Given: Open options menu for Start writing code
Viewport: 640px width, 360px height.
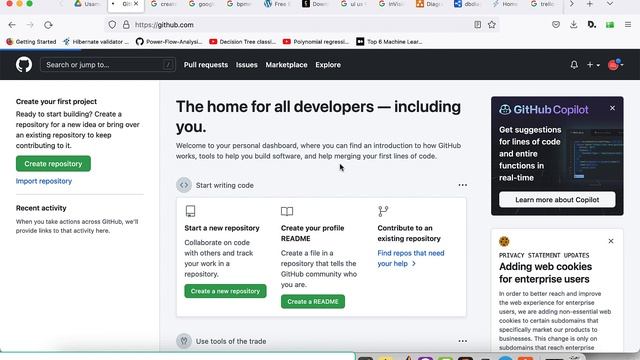Looking at the screenshot, I should tap(462, 185).
